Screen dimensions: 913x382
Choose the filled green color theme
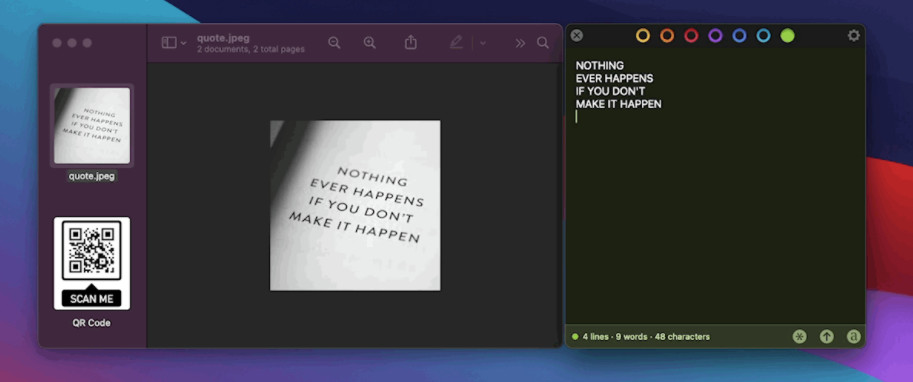click(787, 36)
